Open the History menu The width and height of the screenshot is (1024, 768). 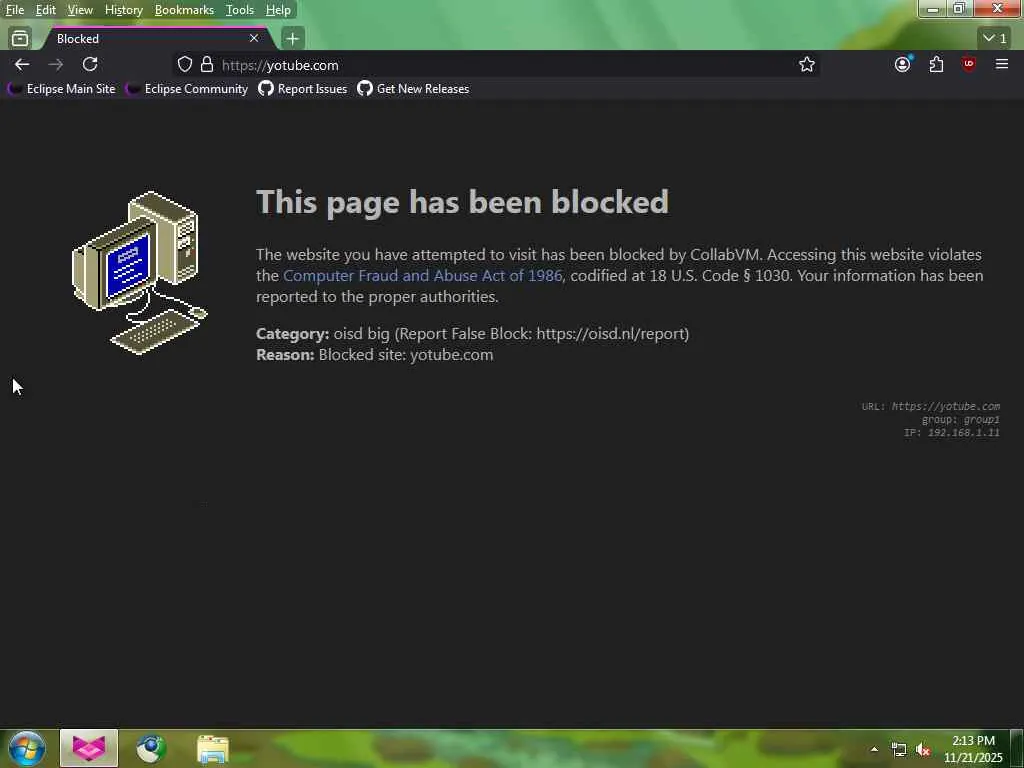(x=123, y=10)
